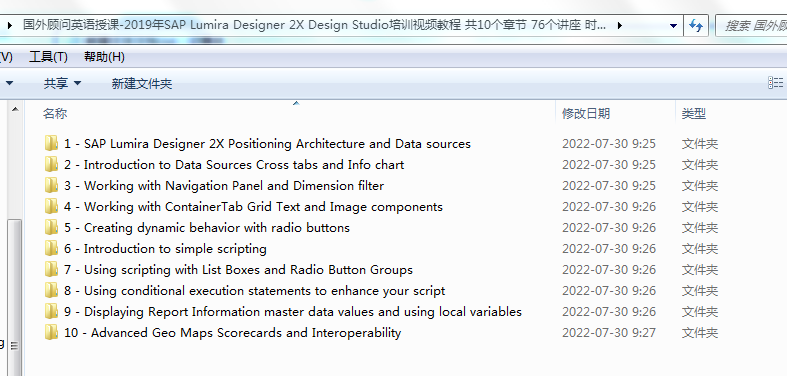Click 文件夹 type cell for folder 5

click(x=700, y=228)
